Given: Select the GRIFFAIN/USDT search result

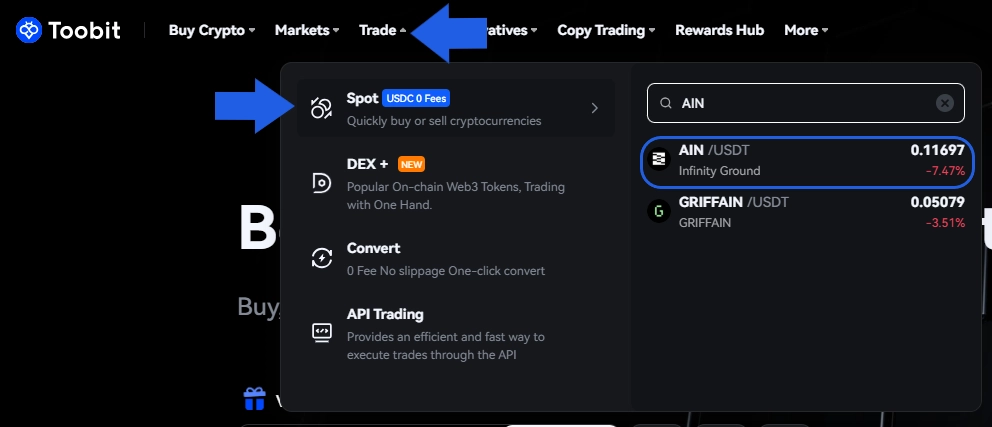Looking at the screenshot, I should [x=805, y=211].
